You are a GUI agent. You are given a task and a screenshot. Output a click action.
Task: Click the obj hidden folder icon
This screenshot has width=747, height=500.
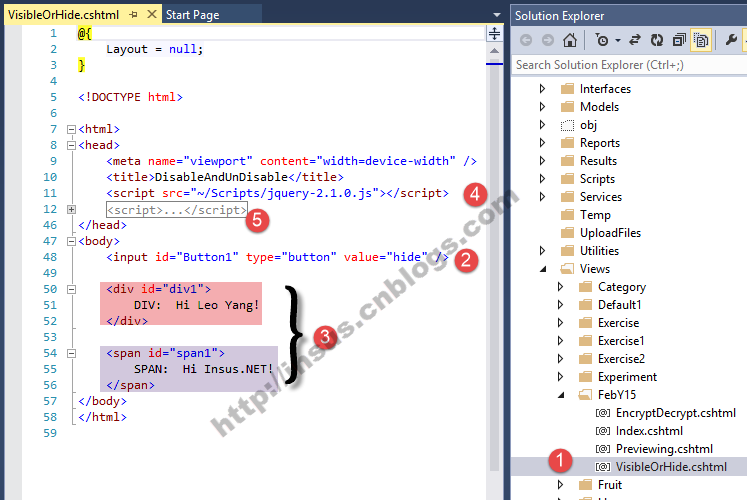567,125
